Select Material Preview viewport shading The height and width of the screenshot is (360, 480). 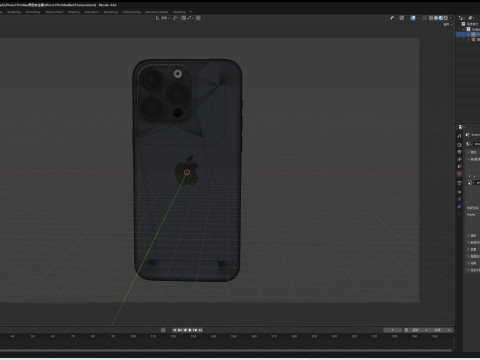pos(441,18)
